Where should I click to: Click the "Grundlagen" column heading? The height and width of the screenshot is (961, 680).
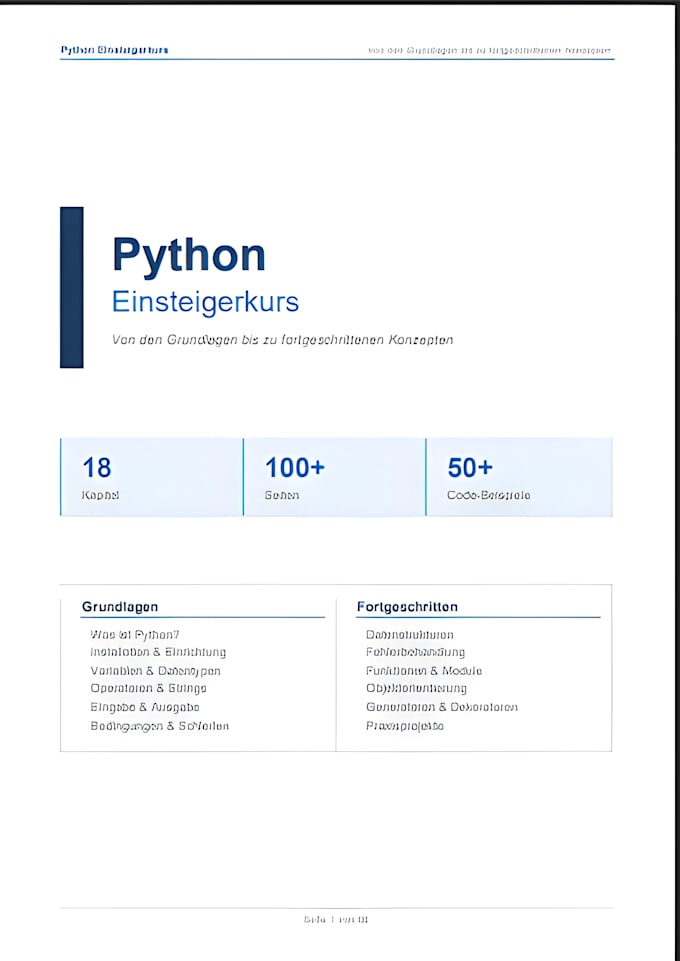pos(120,607)
